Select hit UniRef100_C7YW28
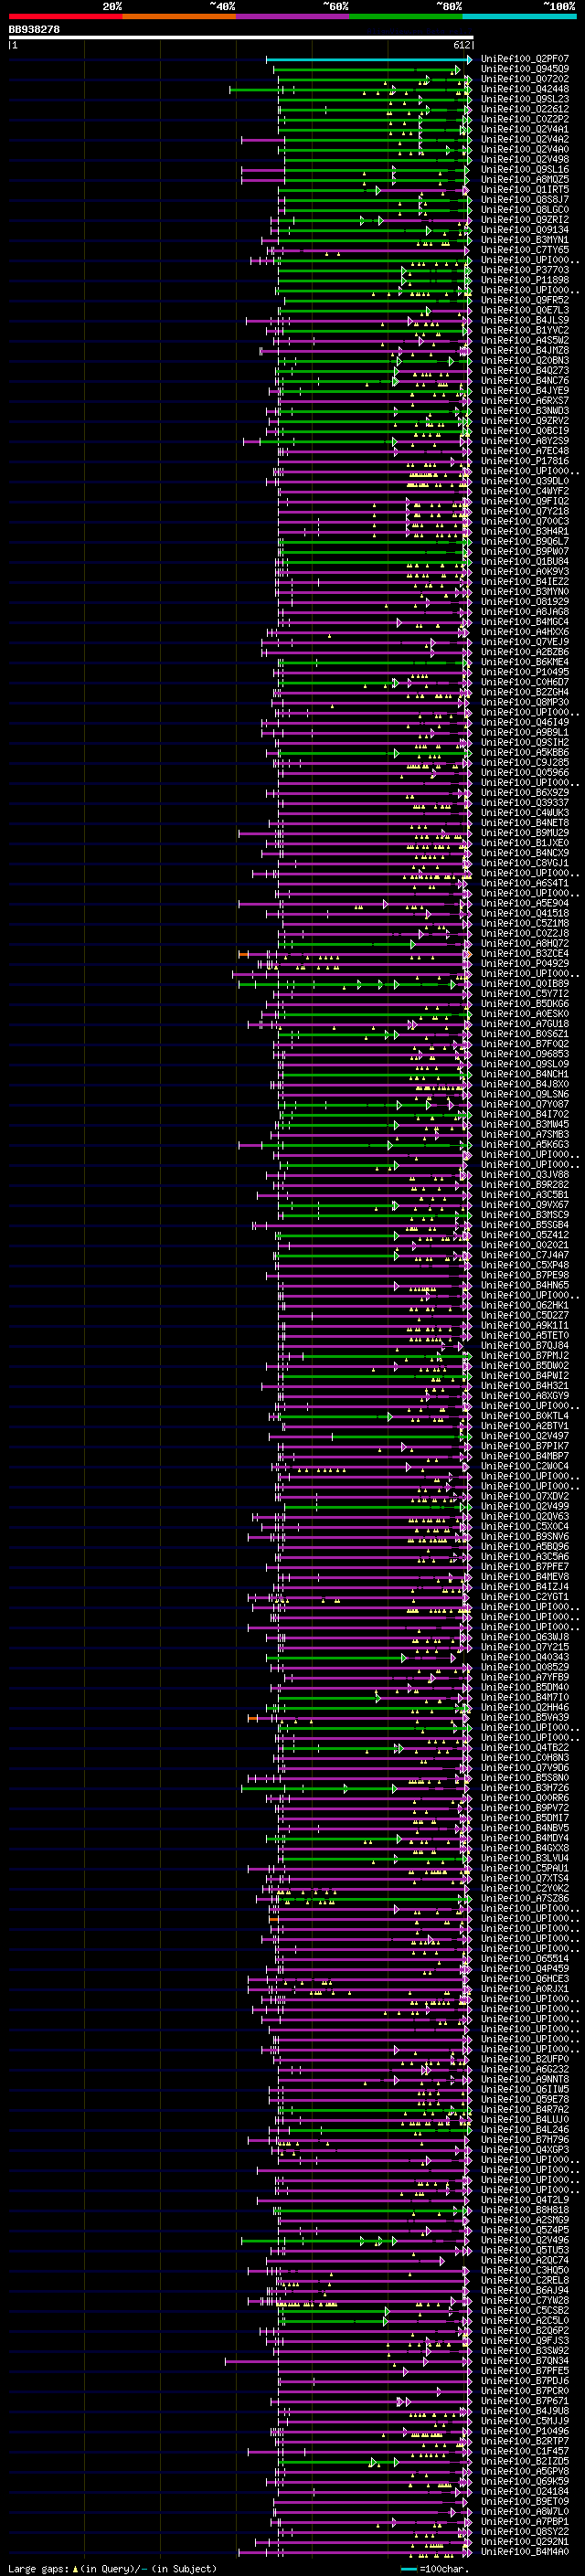 click(x=524, y=2300)
